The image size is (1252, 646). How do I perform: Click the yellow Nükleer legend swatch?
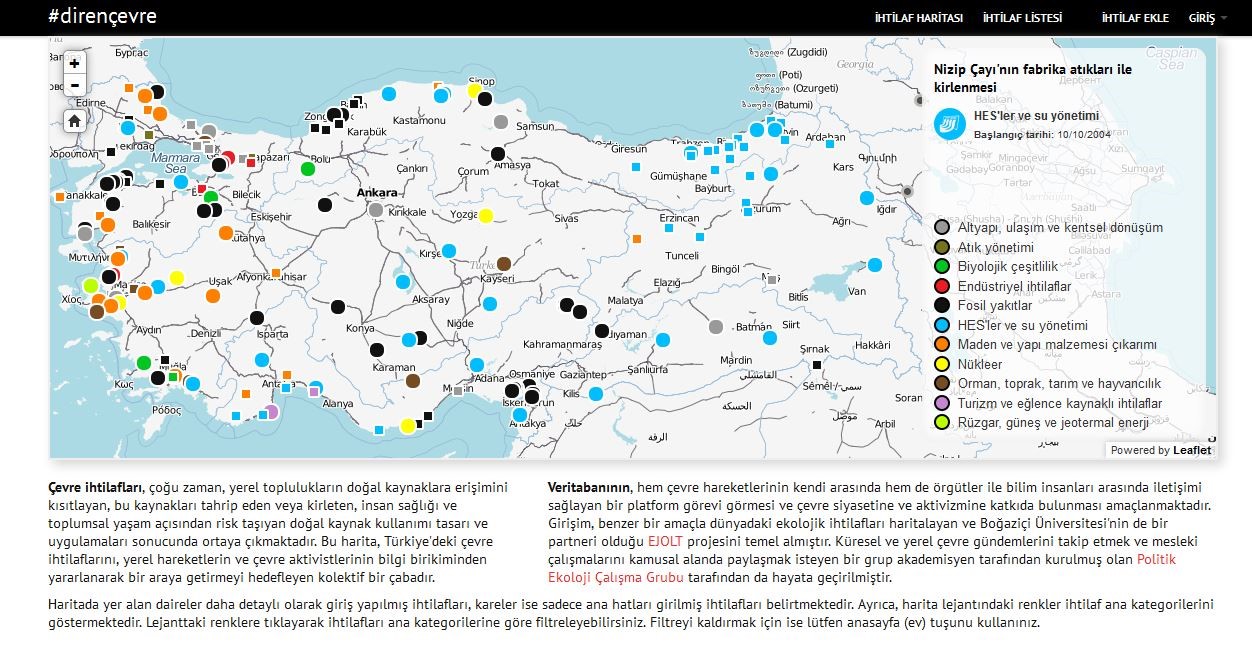coord(941,364)
